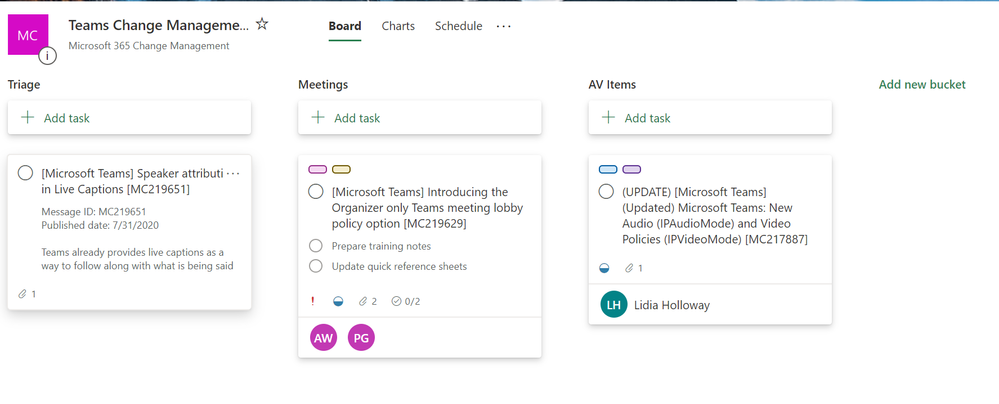Screen dimensions: 999x404
Task: Rename the AV Items bucket heading
Action: (612, 84)
